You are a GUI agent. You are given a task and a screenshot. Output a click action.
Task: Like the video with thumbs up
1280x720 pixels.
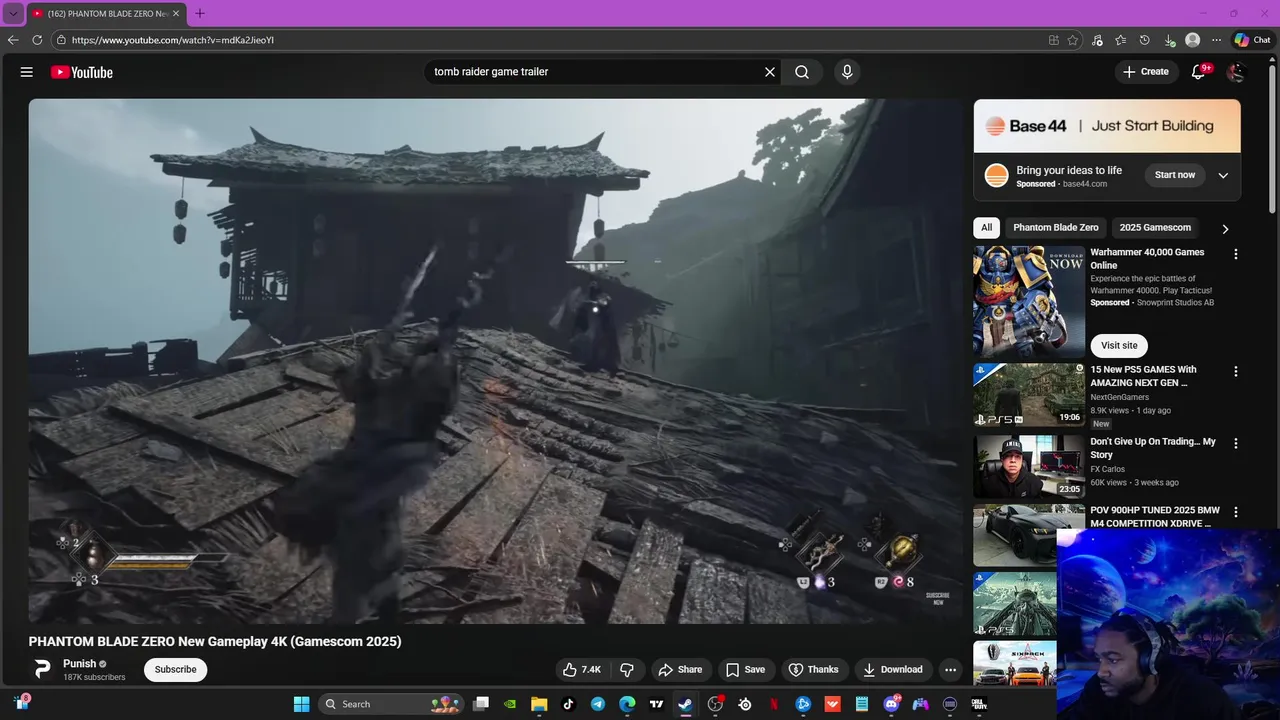583,670
